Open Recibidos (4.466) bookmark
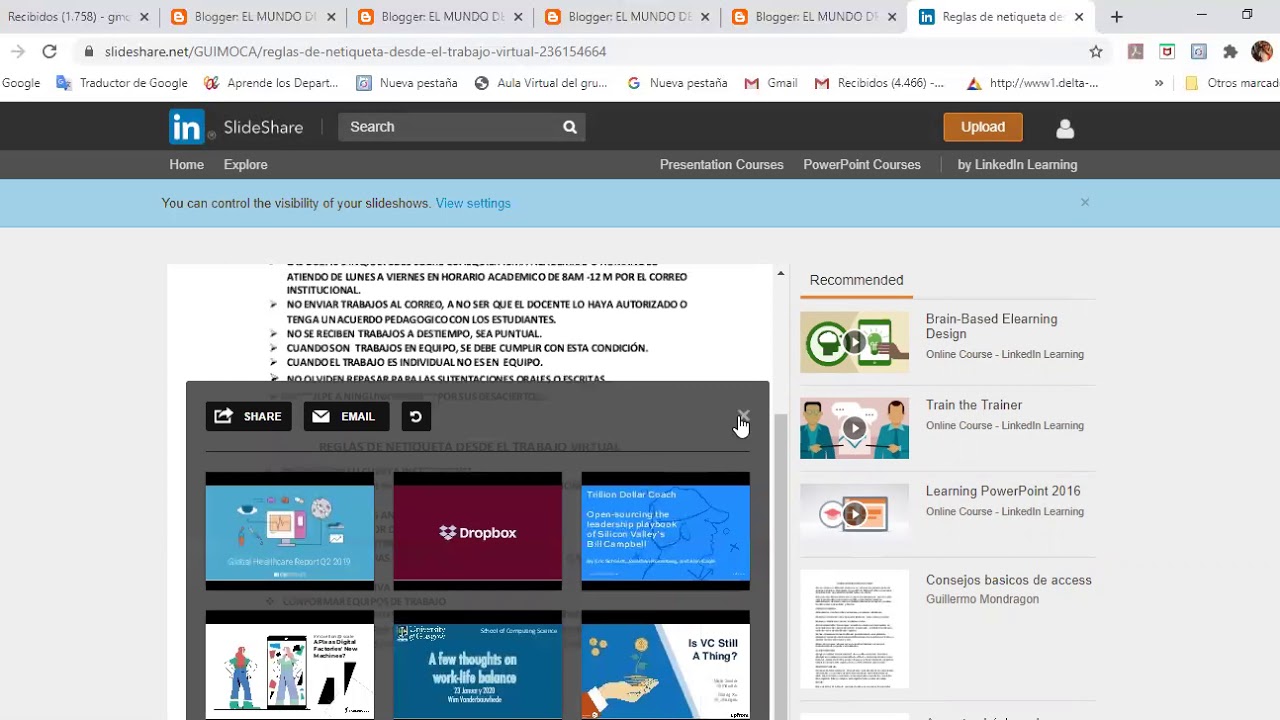Image resolution: width=1280 pixels, height=720 pixels. (x=880, y=83)
